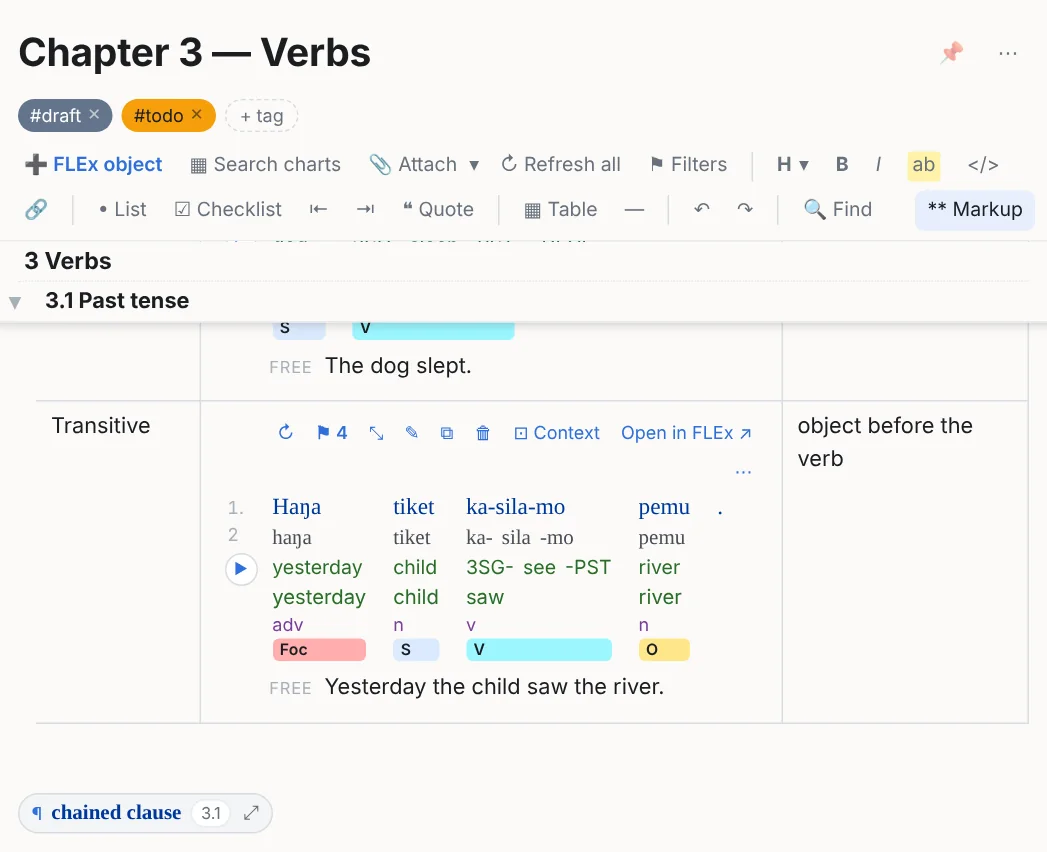Open the note's more options menu
This screenshot has width=1047, height=852.
coord(1008,53)
